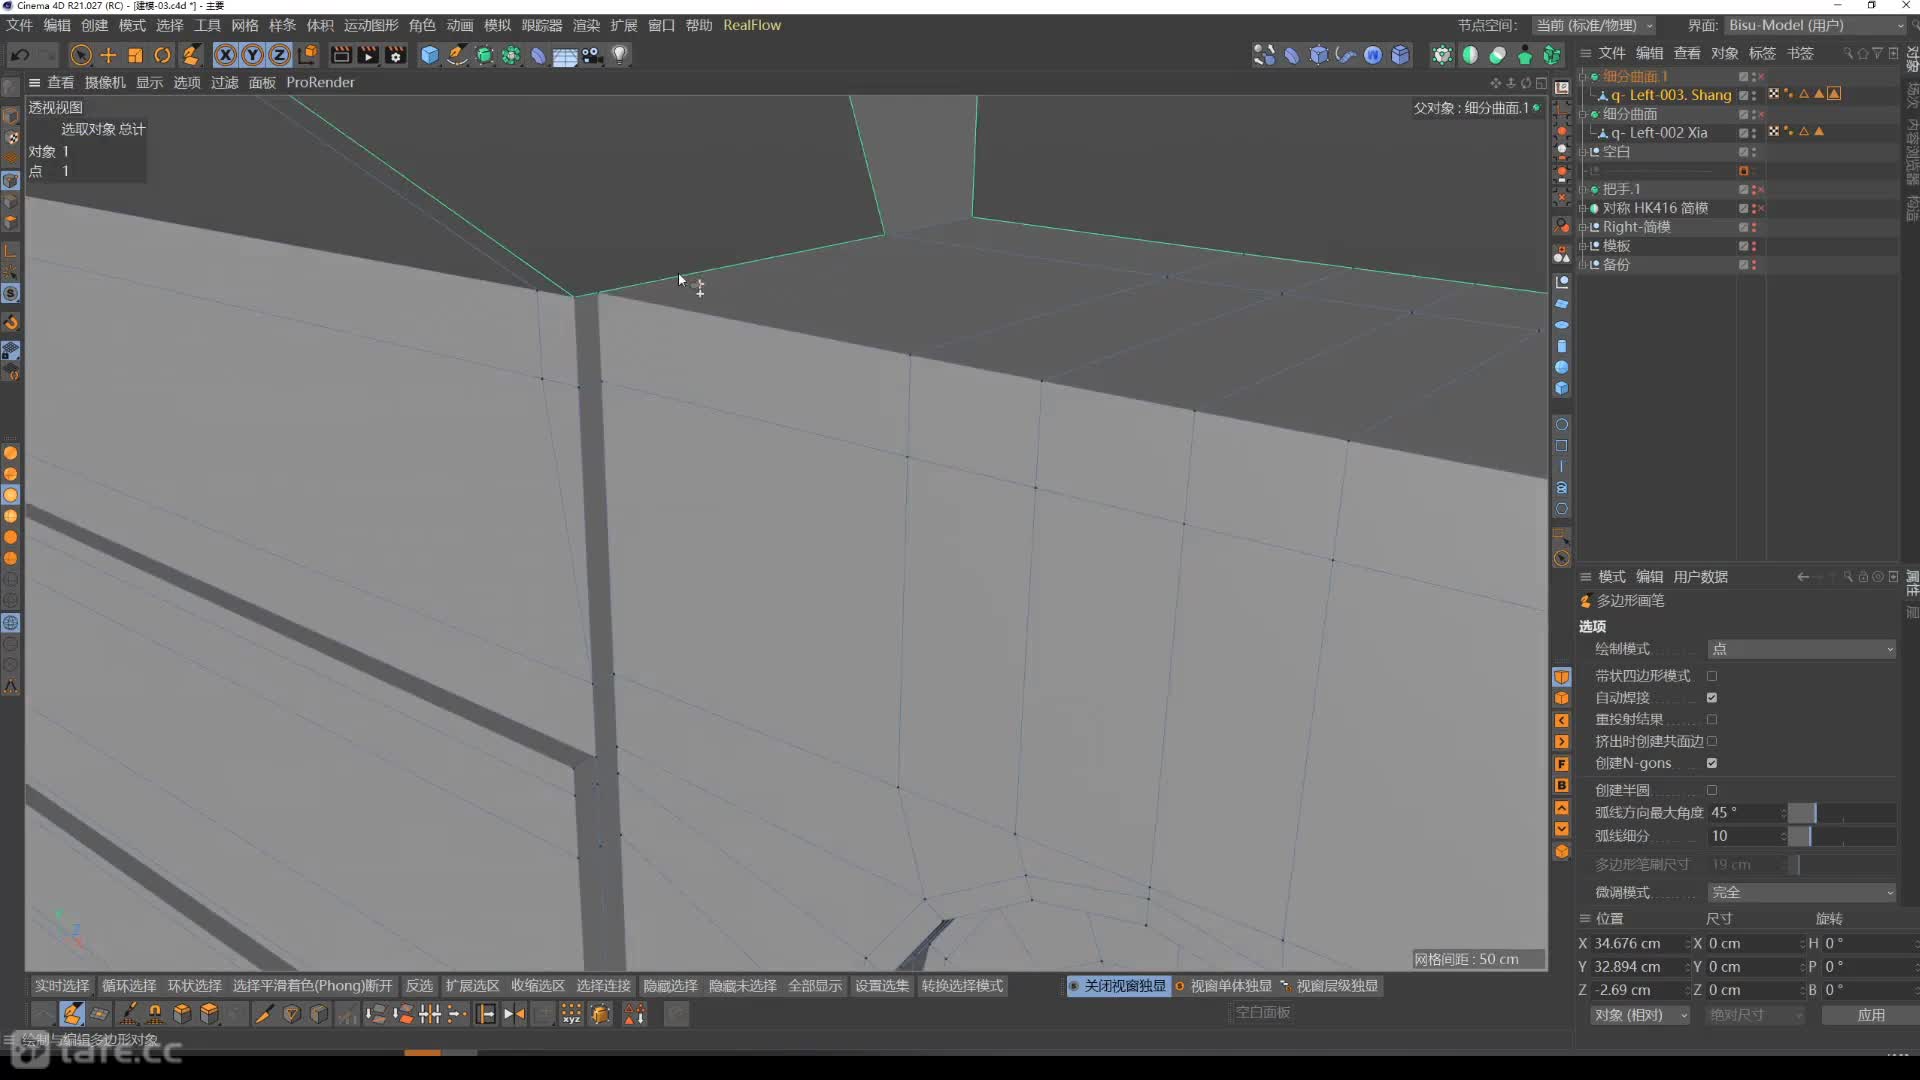Click the Symmetry green half-circle icon
Image resolution: width=1920 pixels, height=1080 pixels.
click(x=1470, y=55)
